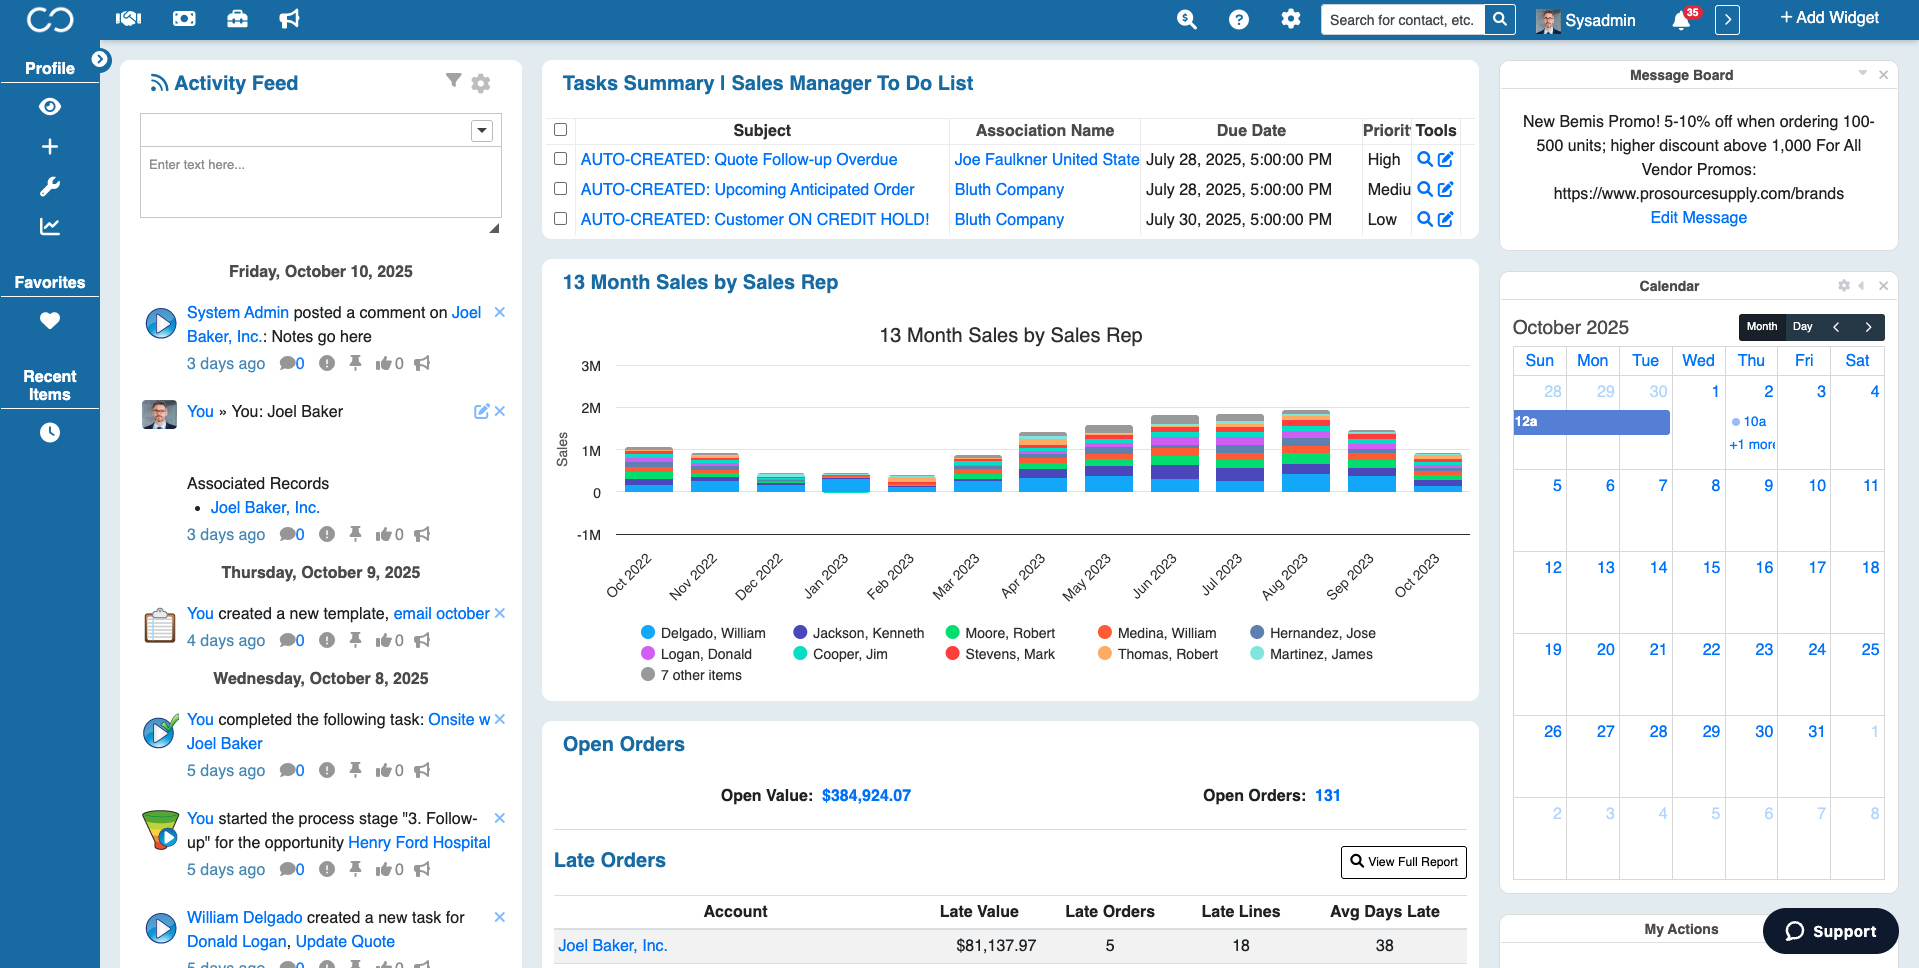Open the Activity Feed post type dropdown
1919x968 pixels.
482,131
